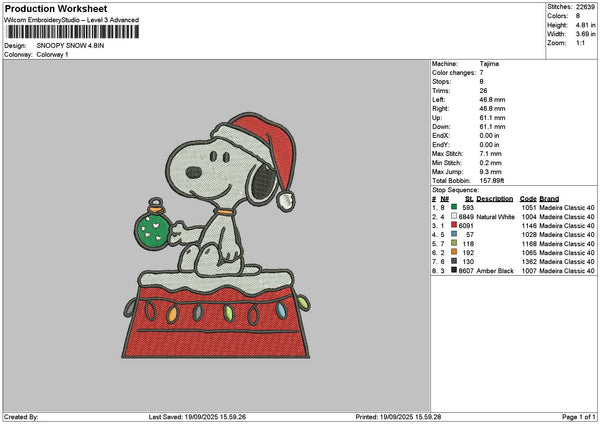
Task: Click the 'Amber Black' description
Action: click(x=495, y=271)
